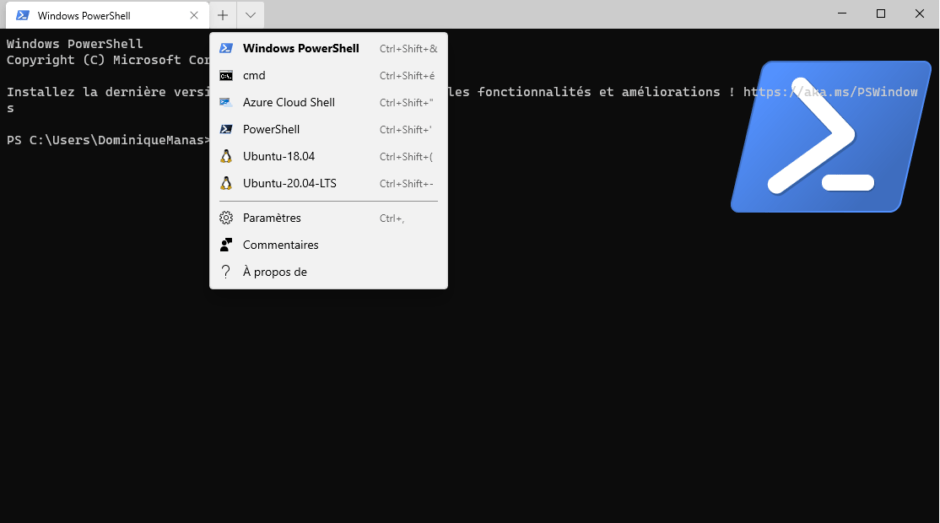Select Ubuntu-20.04-LTS menu entry
Image resolution: width=940 pixels, height=523 pixels.
289,183
